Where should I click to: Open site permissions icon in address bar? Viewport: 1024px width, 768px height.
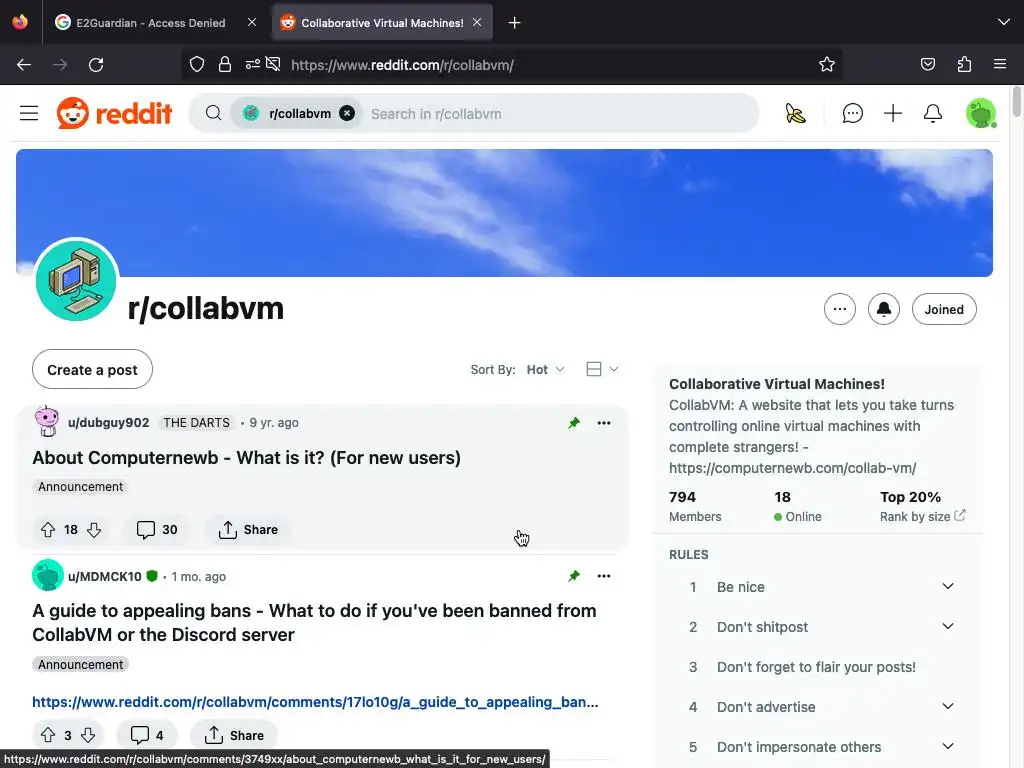tap(253, 64)
